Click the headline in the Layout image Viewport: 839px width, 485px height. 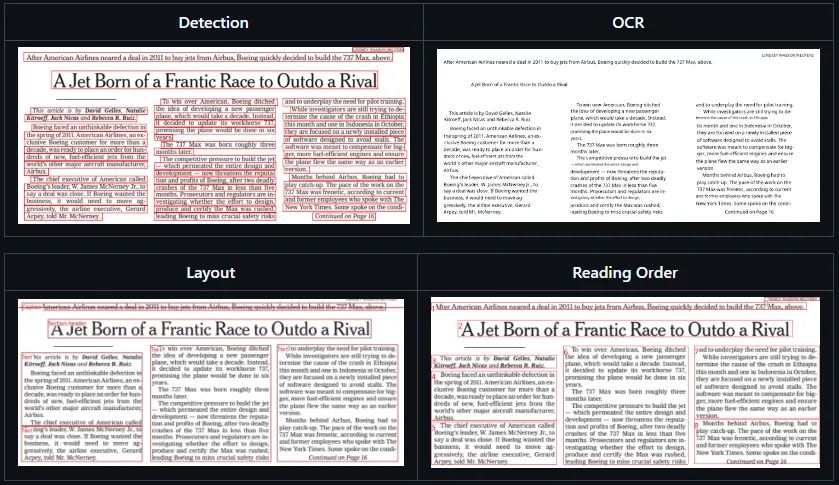[x=210, y=329]
